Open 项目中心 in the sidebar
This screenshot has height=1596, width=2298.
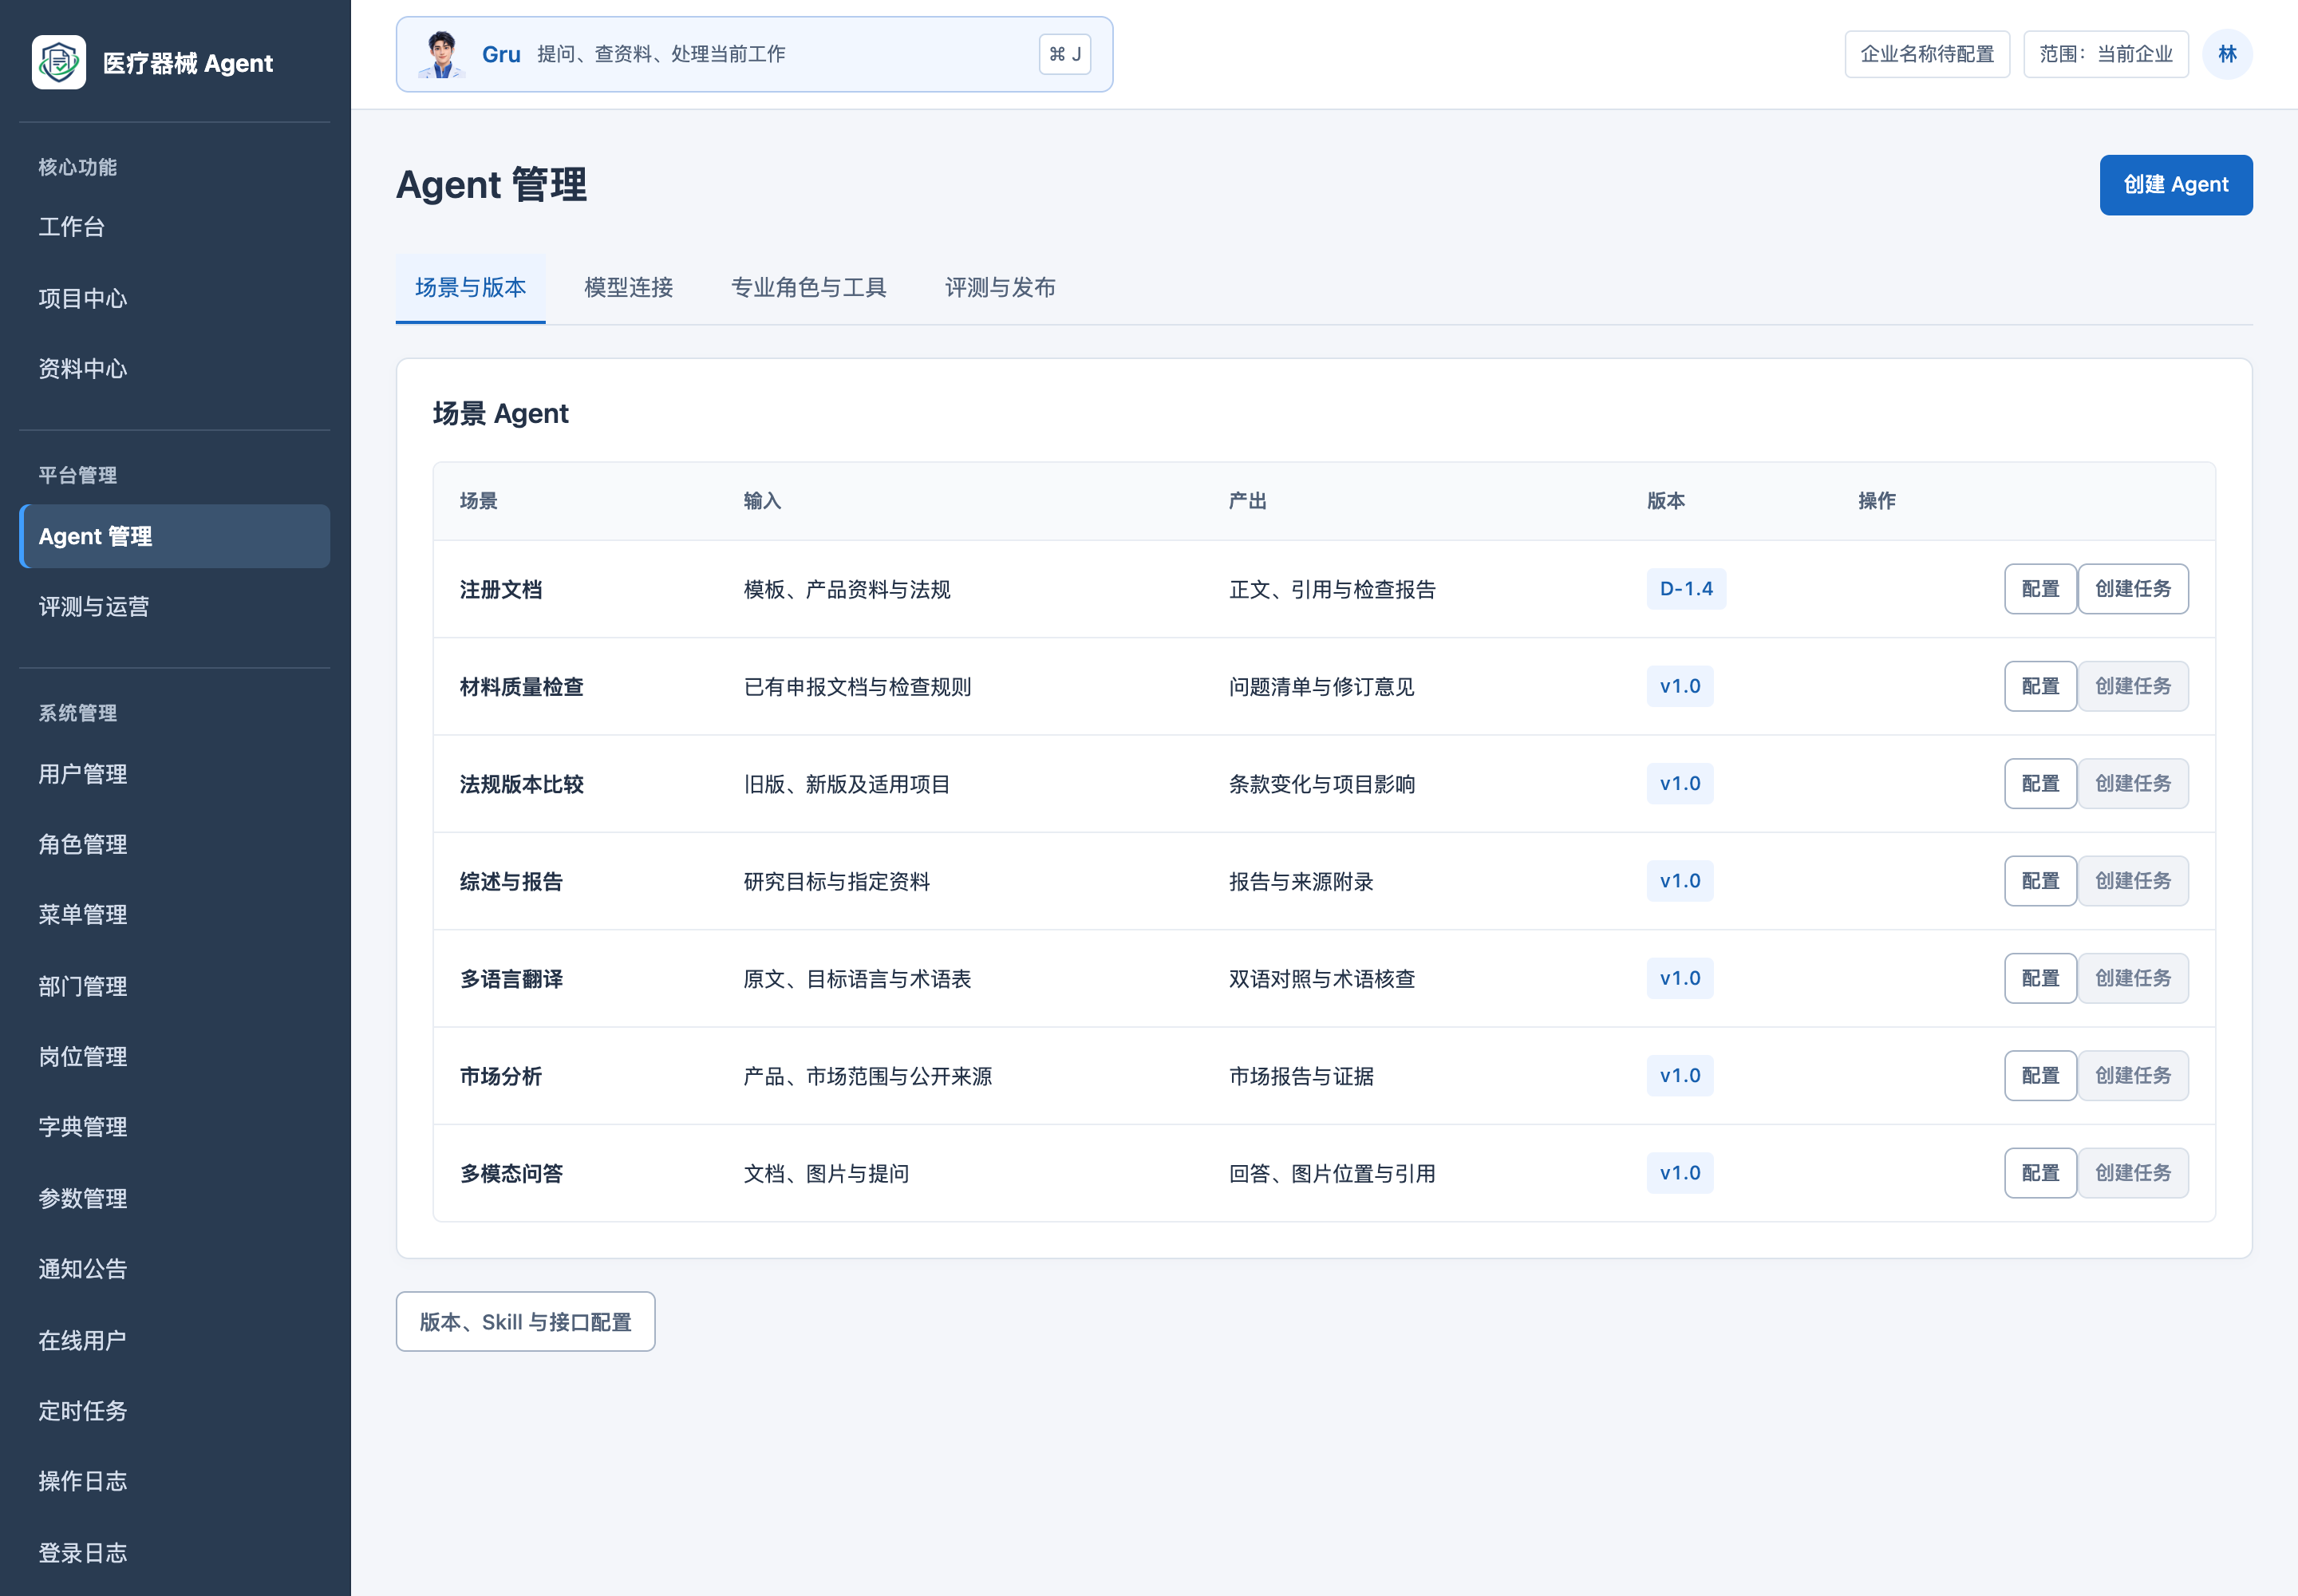pos(174,298)
